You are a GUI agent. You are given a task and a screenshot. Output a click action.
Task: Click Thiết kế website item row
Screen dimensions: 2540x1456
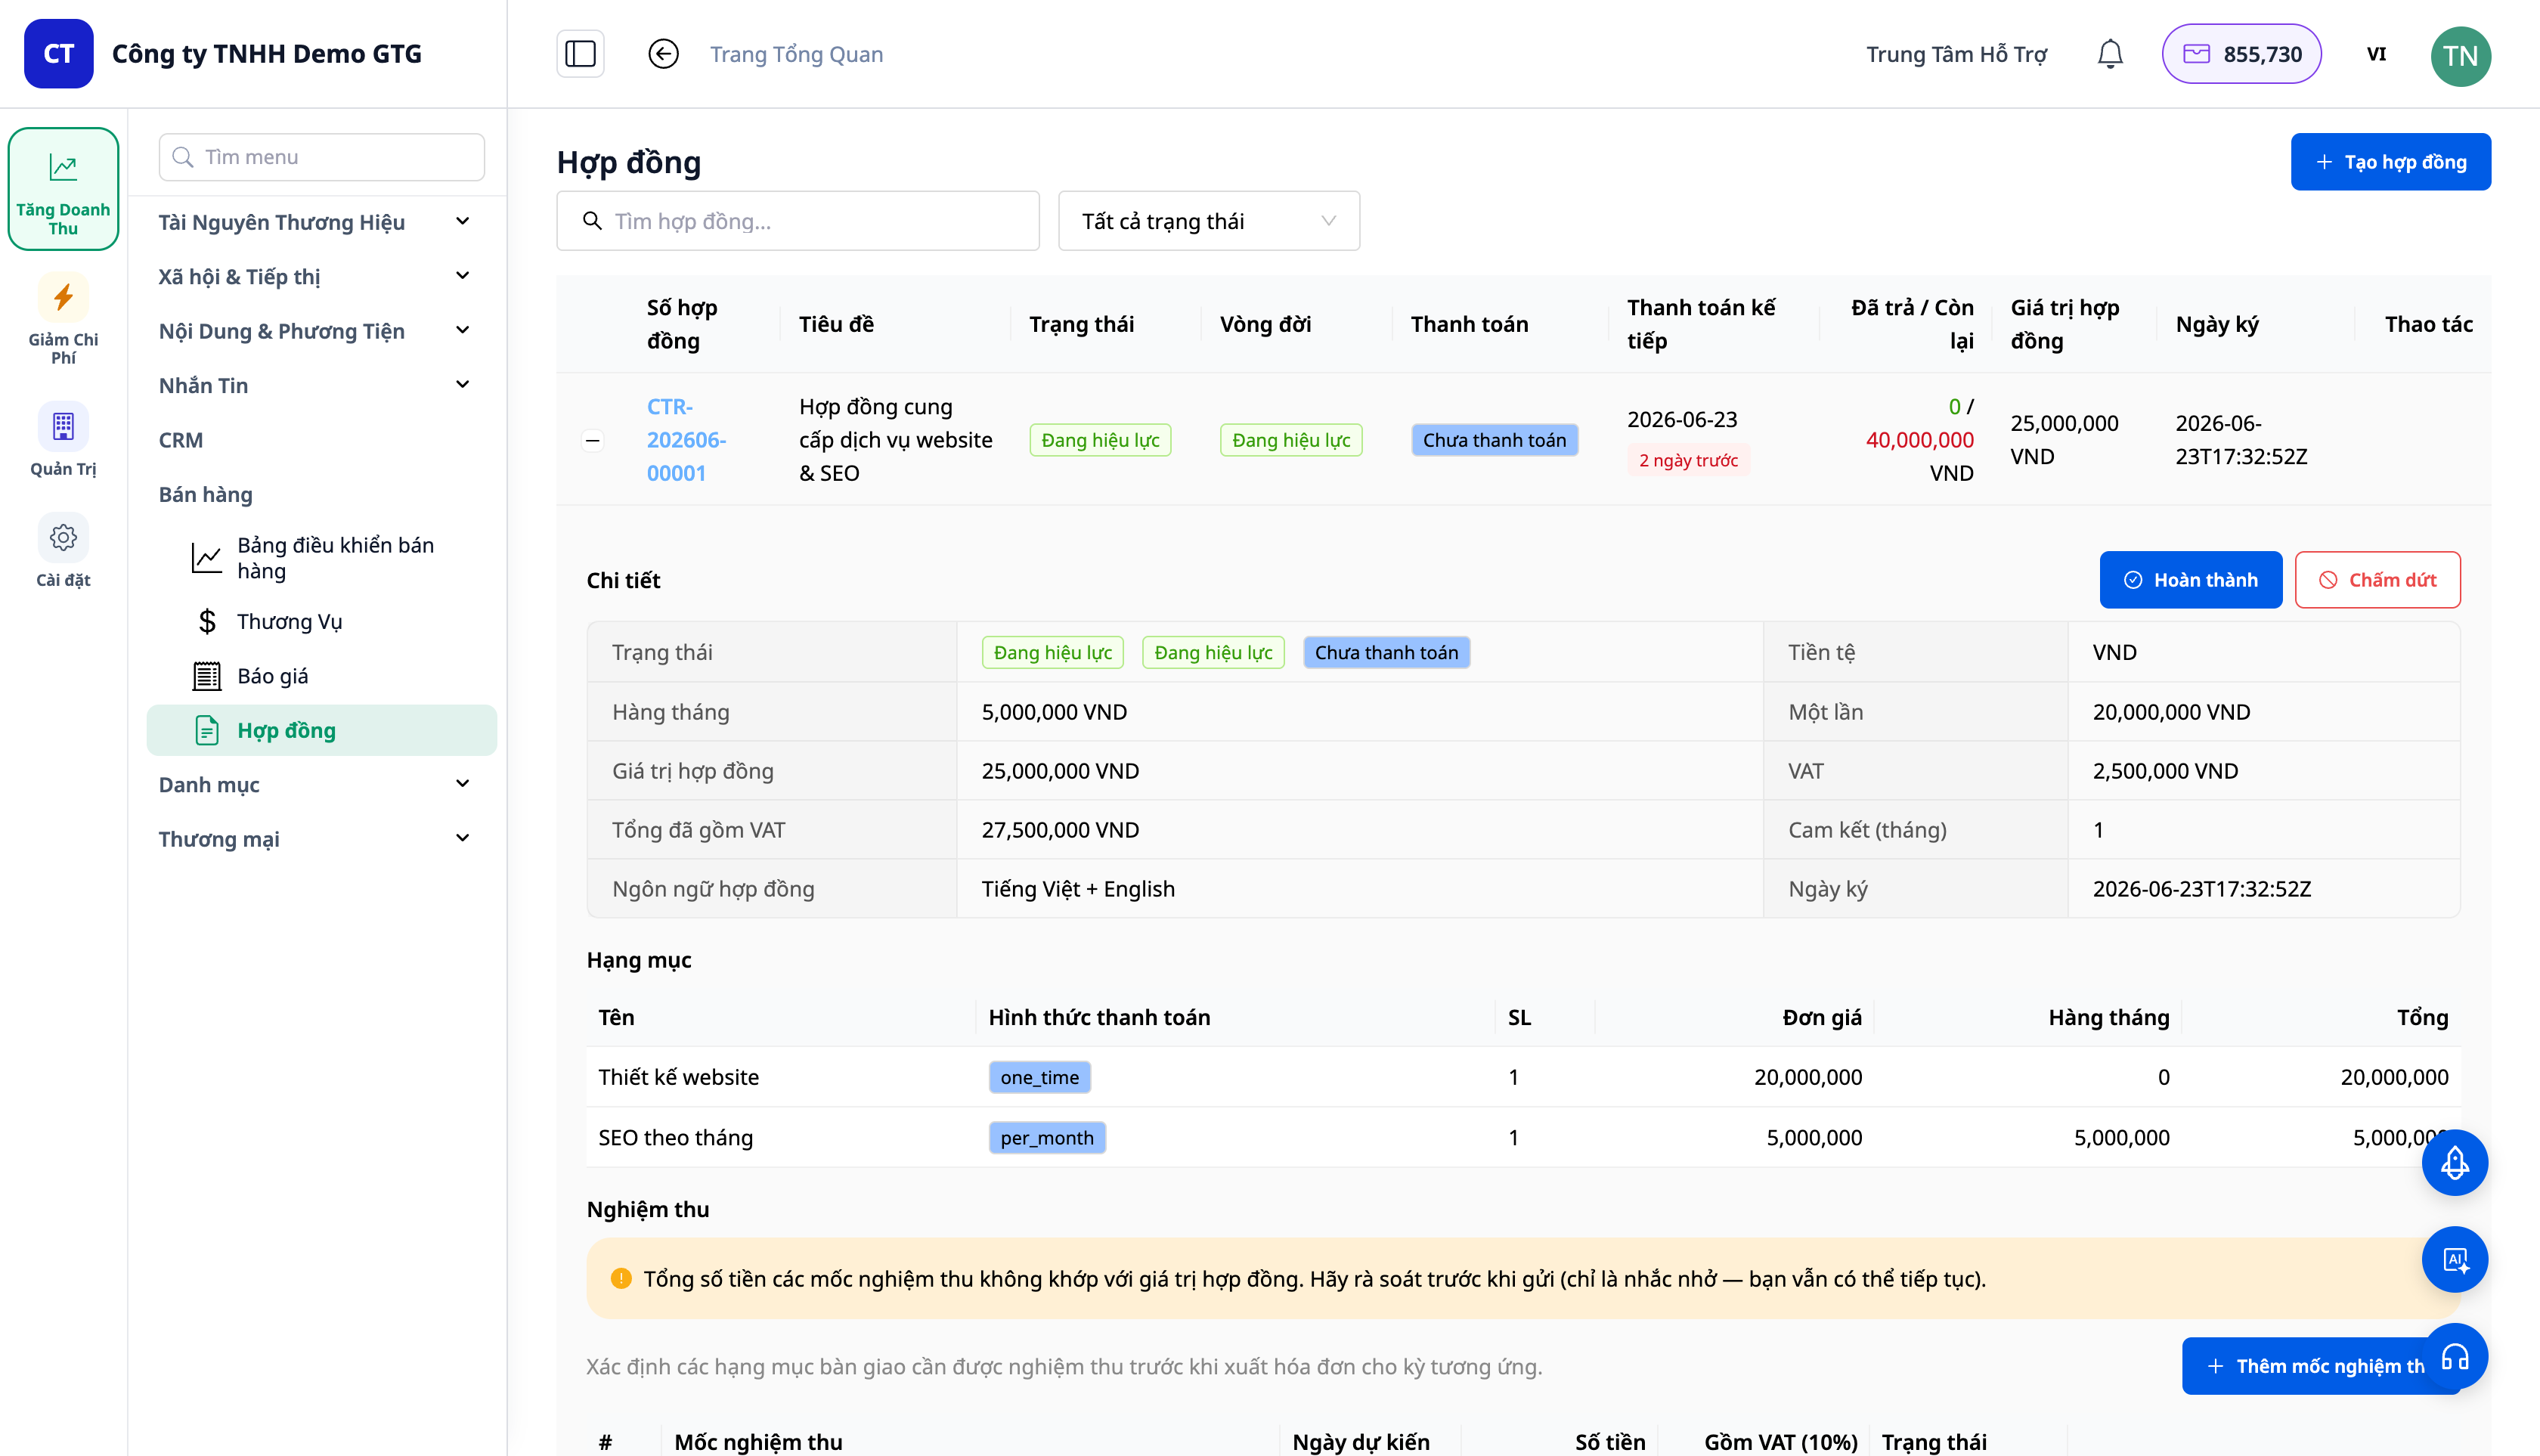tap(1523, 1077)
